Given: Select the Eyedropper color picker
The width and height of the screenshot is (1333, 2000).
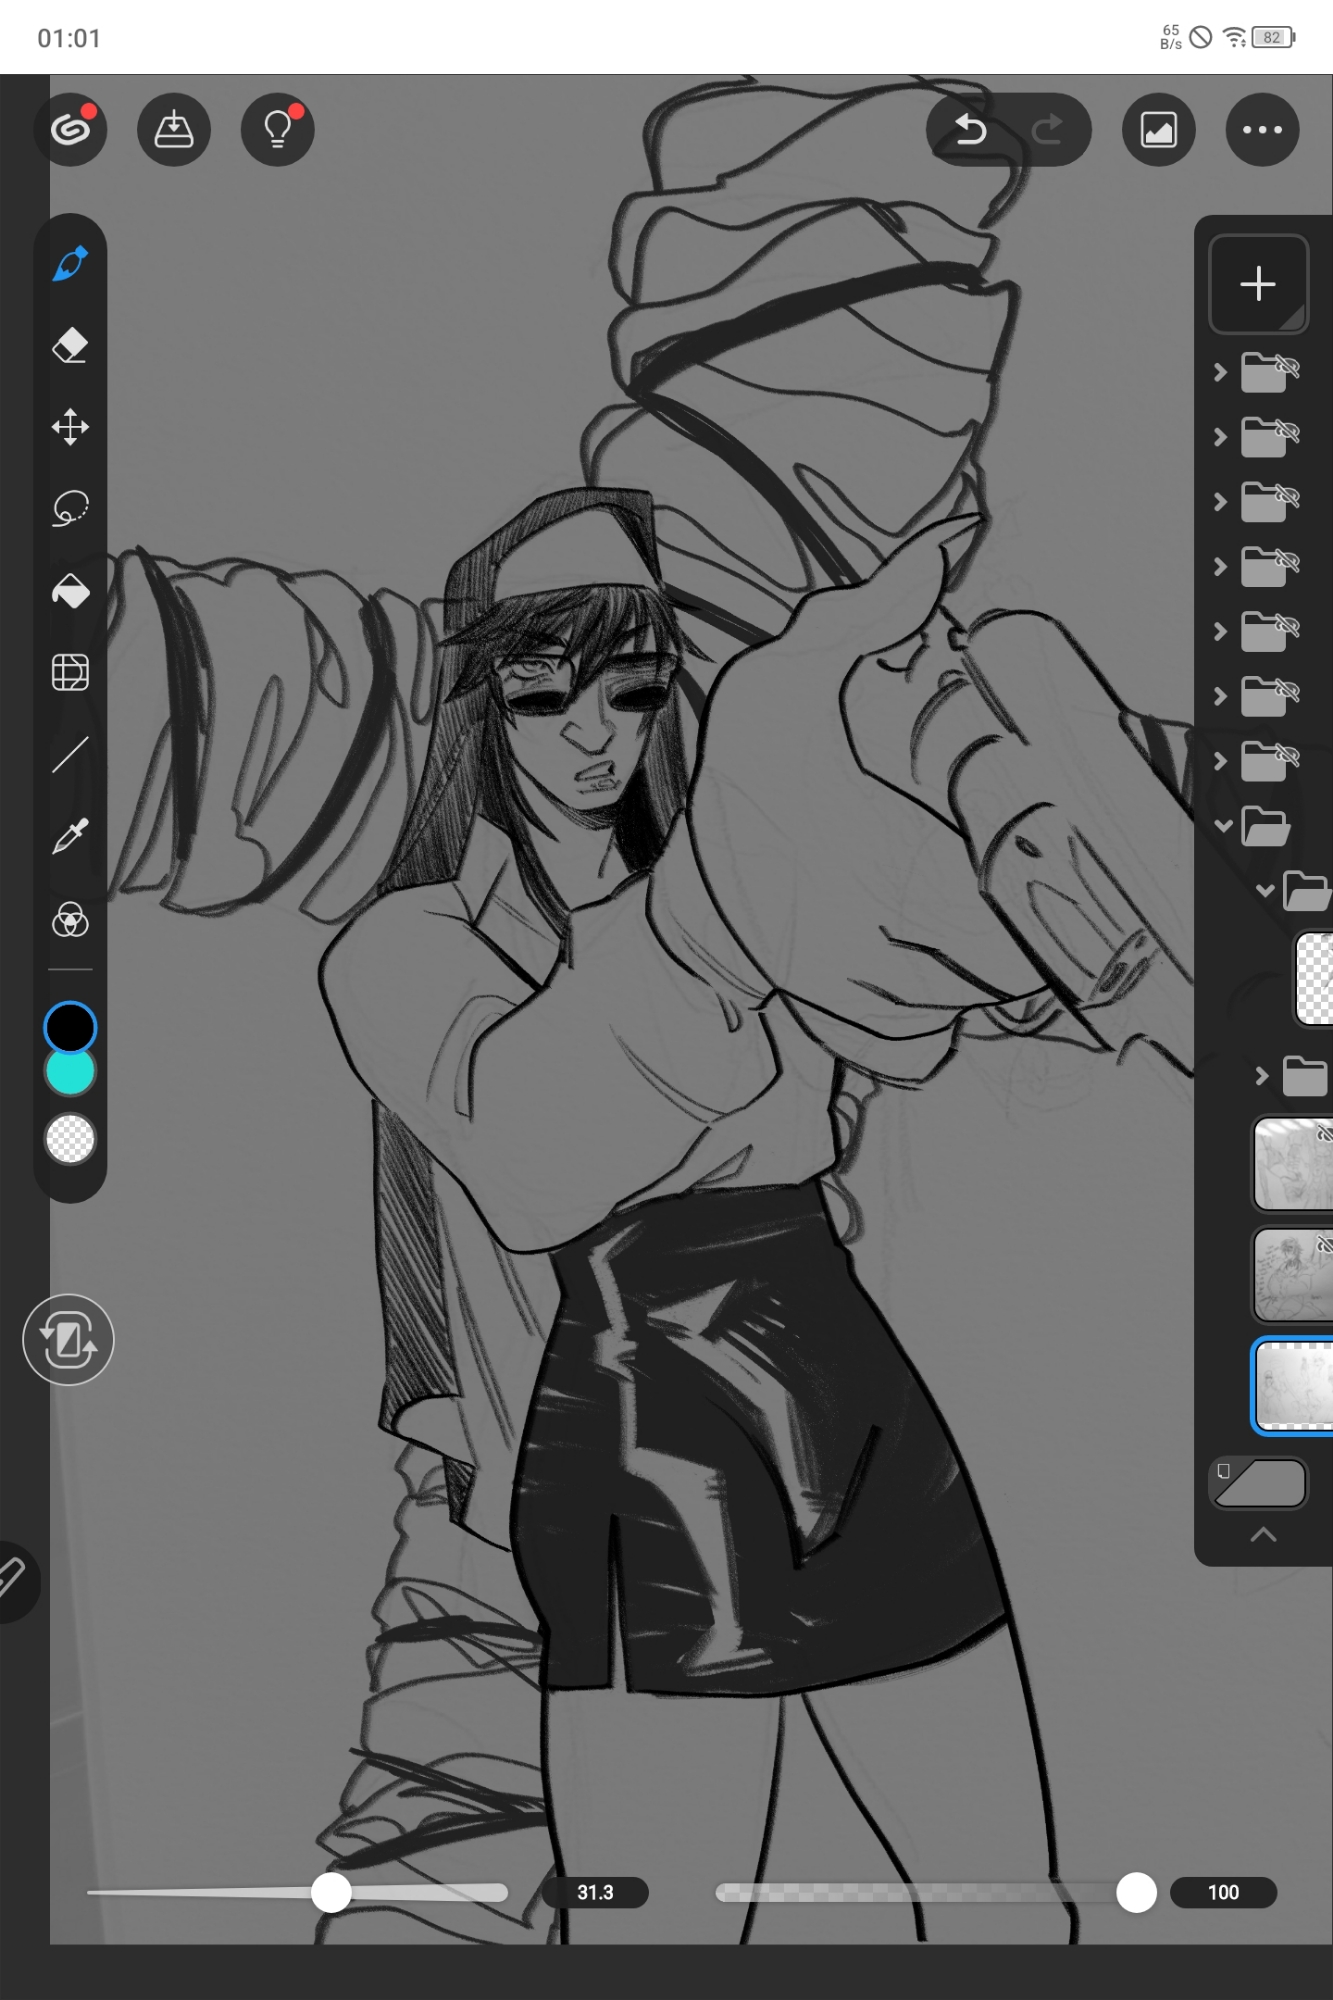Looking at the screenshot, I should point(70,836).
